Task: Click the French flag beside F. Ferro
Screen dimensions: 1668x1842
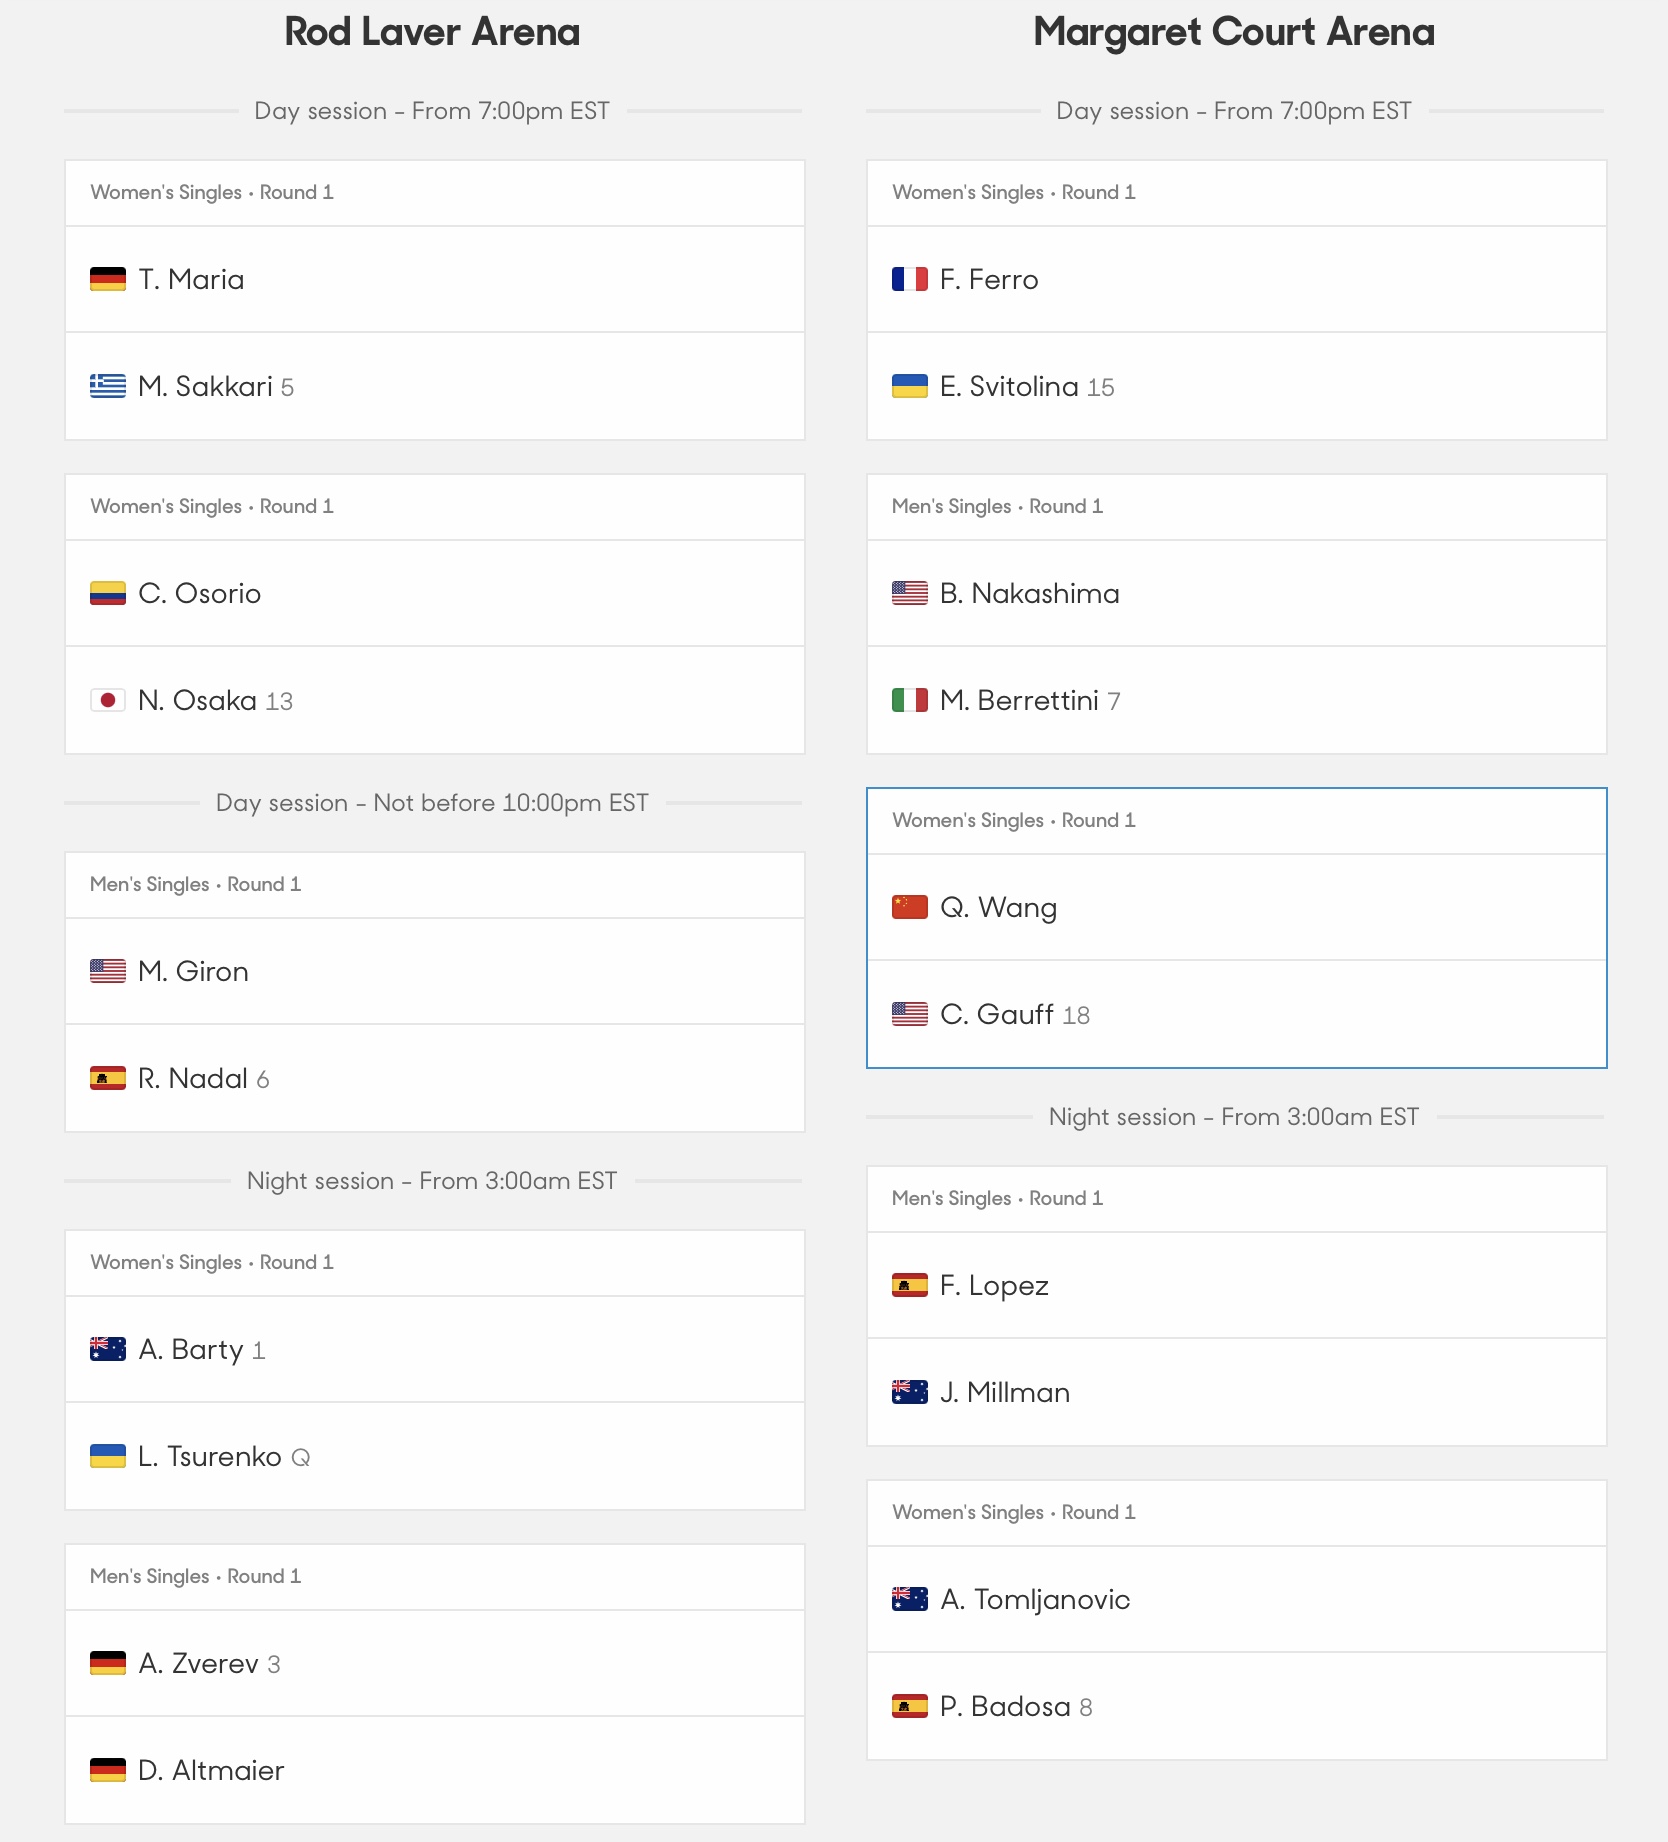Action: 910,279
